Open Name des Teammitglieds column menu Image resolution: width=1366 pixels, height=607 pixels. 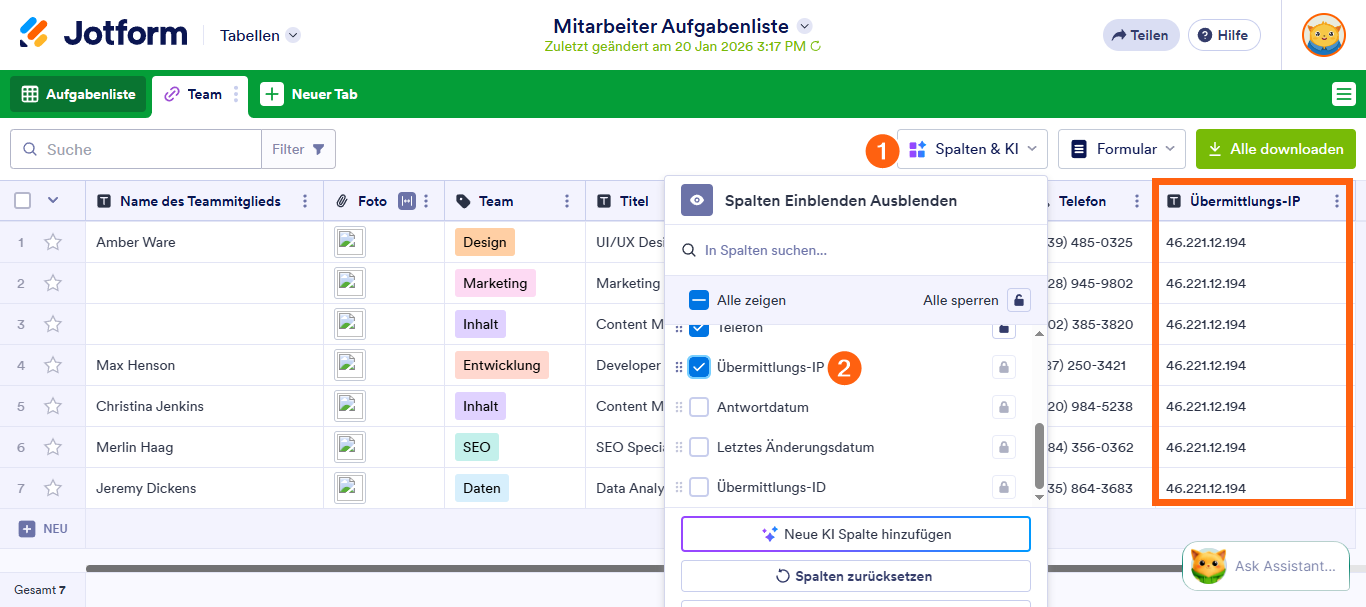click(x=305, y=201)
